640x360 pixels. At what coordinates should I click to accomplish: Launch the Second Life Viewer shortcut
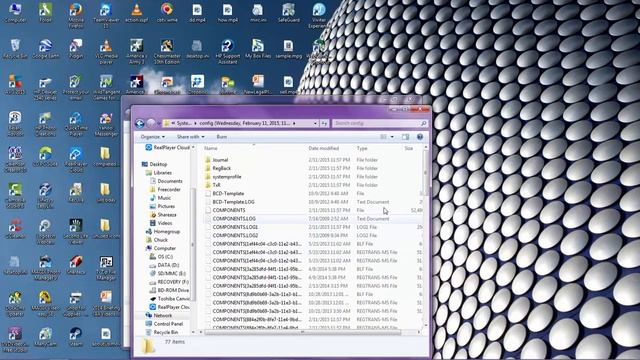76,231
